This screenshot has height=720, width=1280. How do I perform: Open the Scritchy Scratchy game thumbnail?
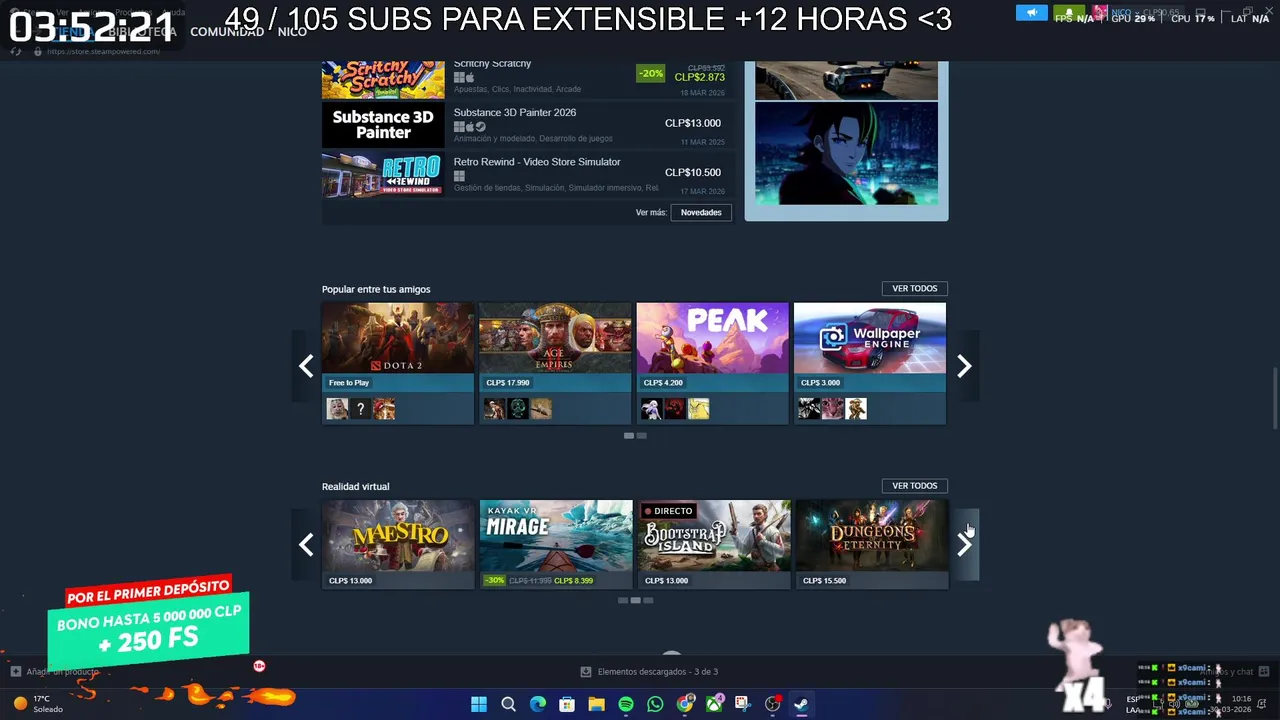(x=383, y=79)
